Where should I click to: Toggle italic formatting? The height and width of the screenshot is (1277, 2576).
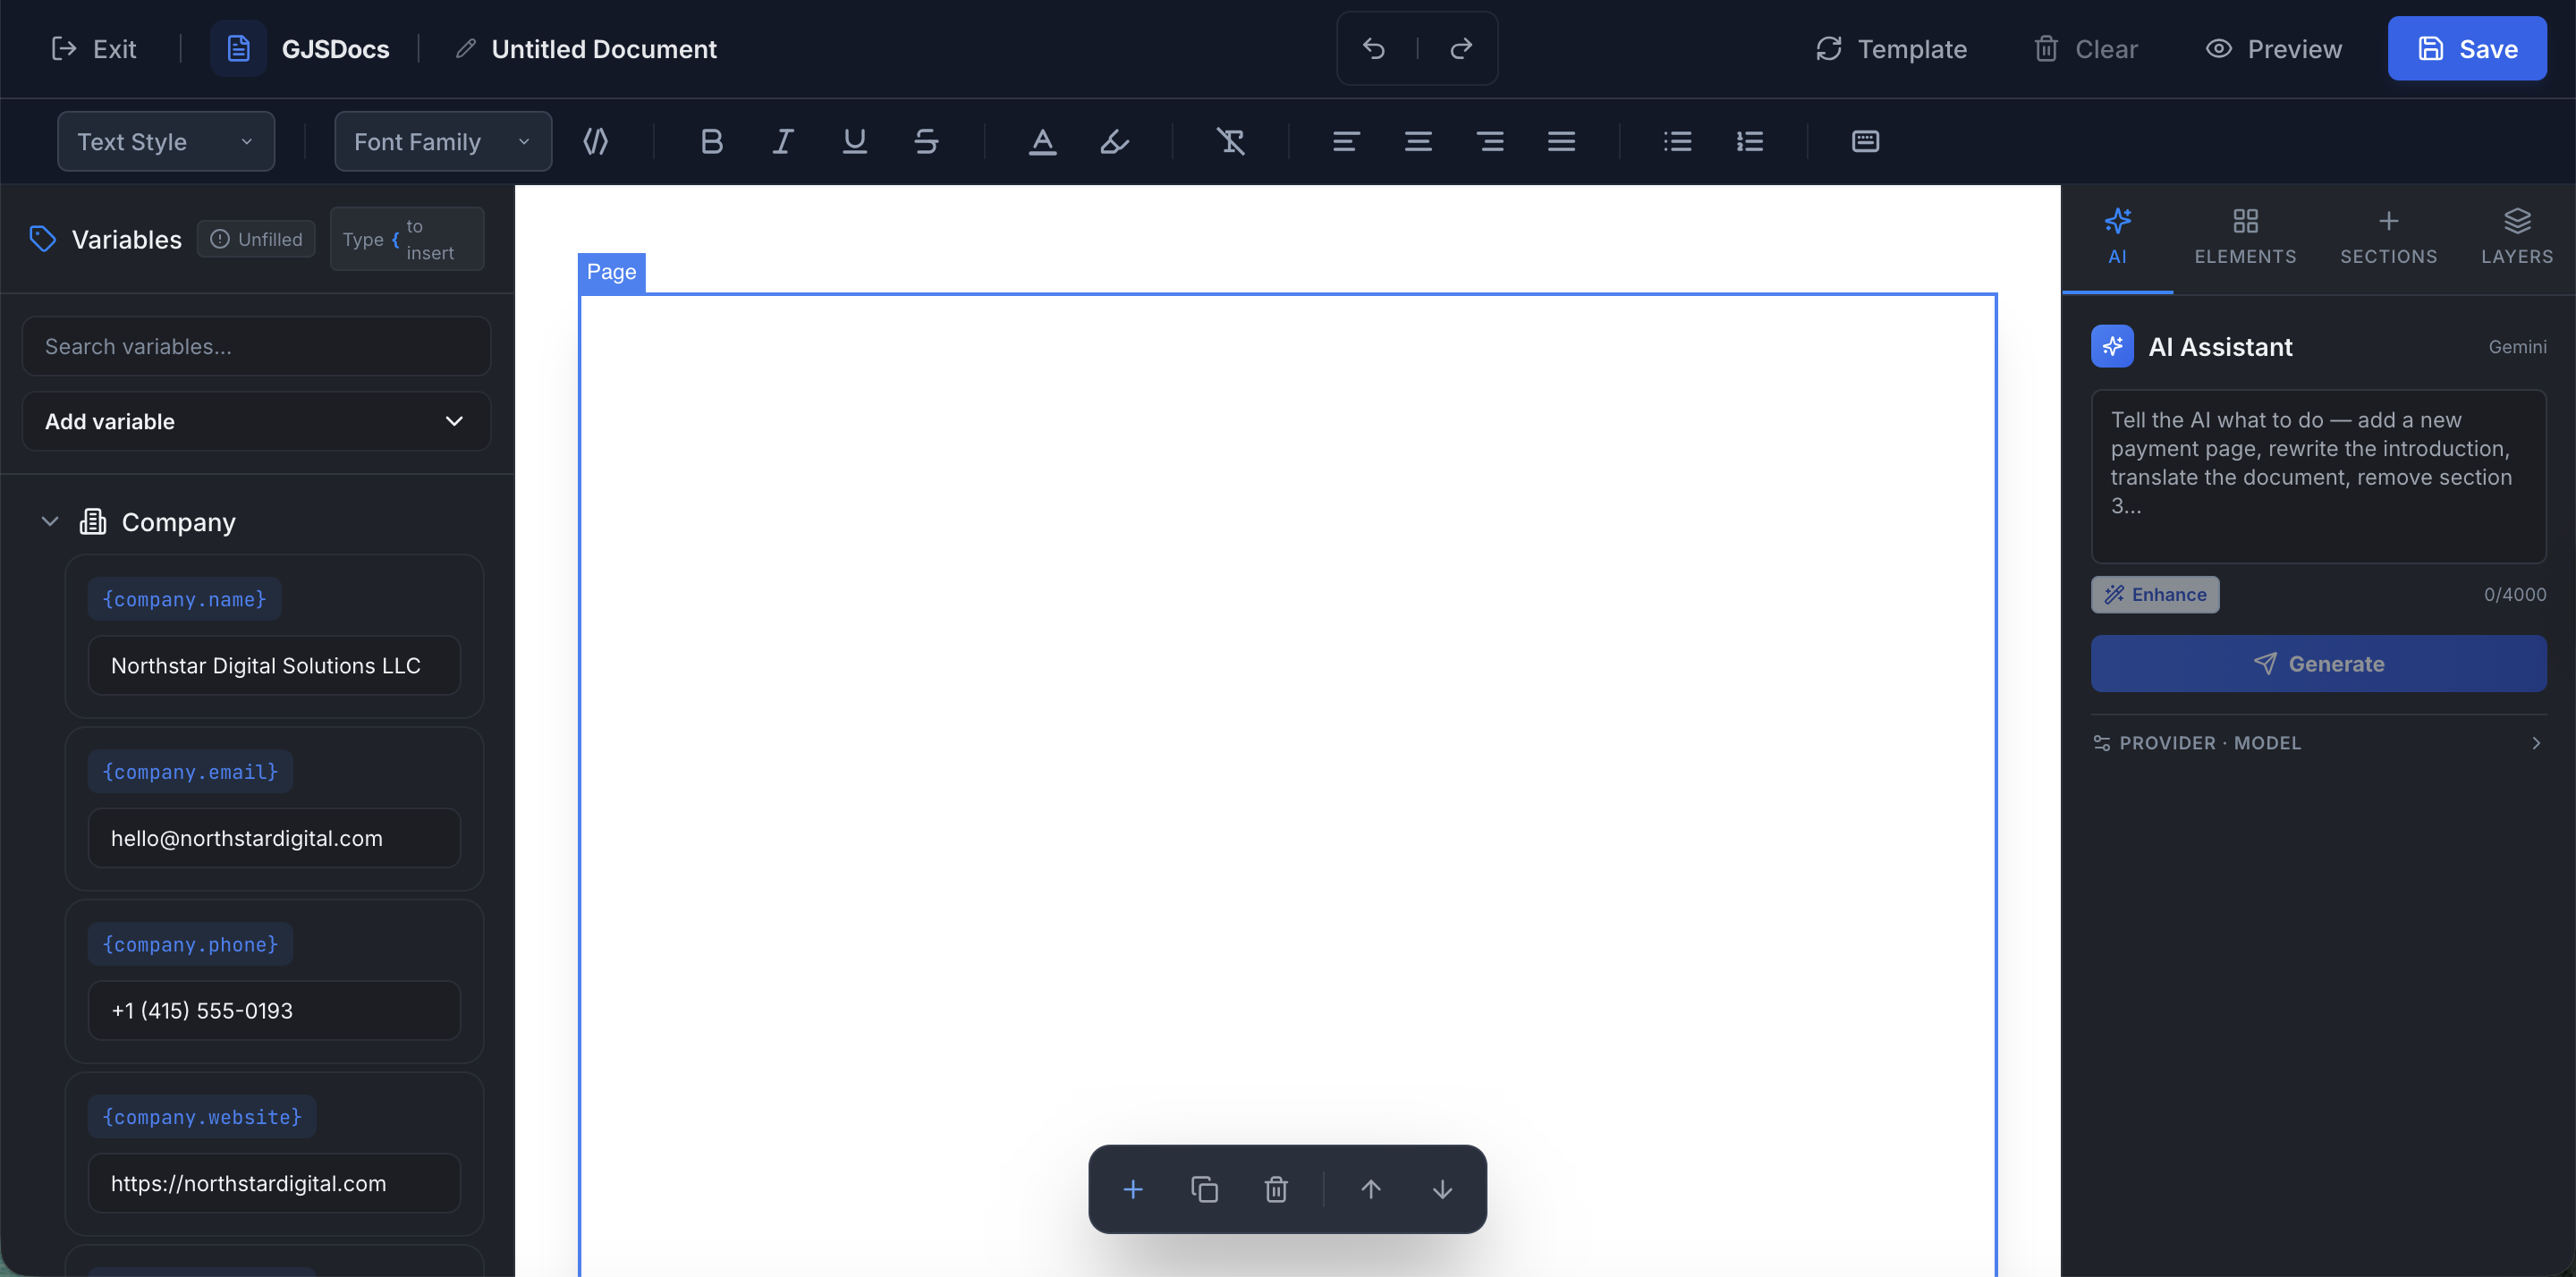[x=783, y=141]
